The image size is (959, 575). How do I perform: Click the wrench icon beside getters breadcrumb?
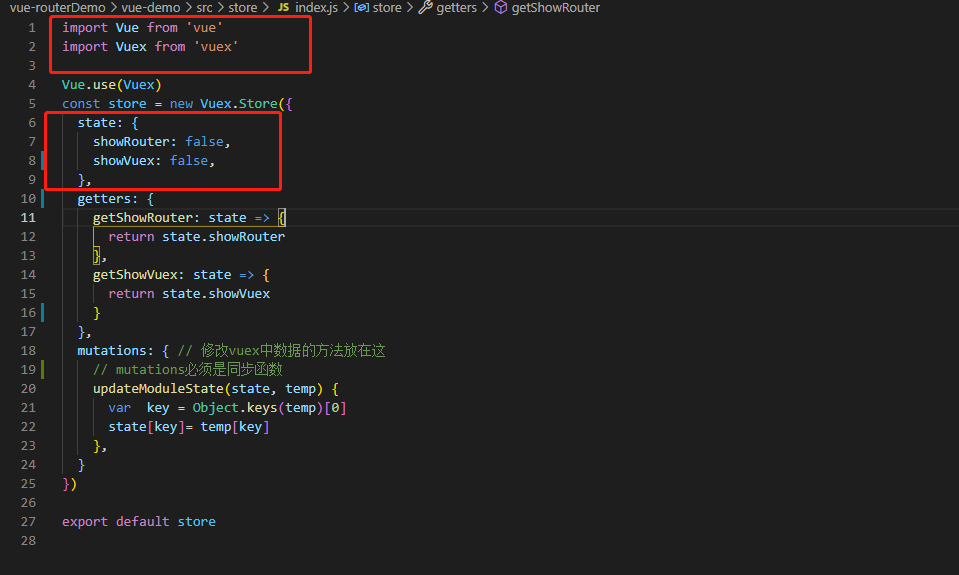[x=425, y=7]
